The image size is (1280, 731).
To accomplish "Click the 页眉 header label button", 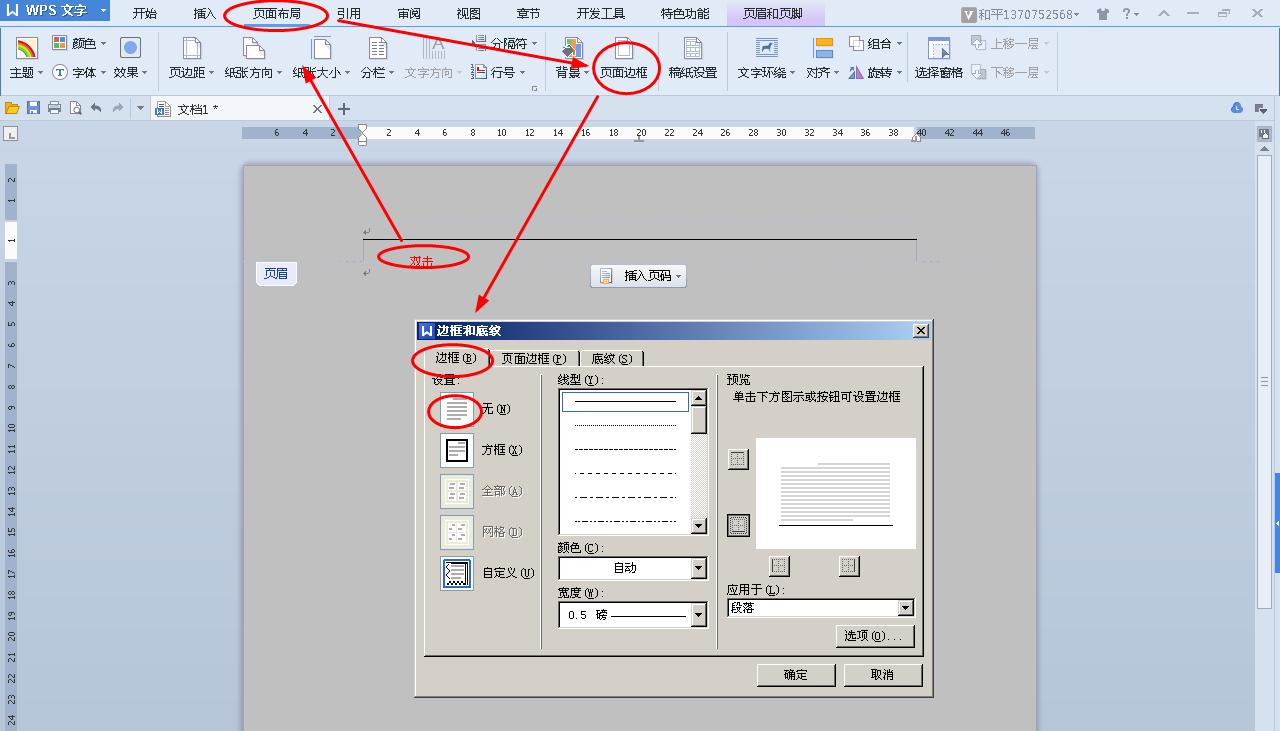I will tap(276, 274).
